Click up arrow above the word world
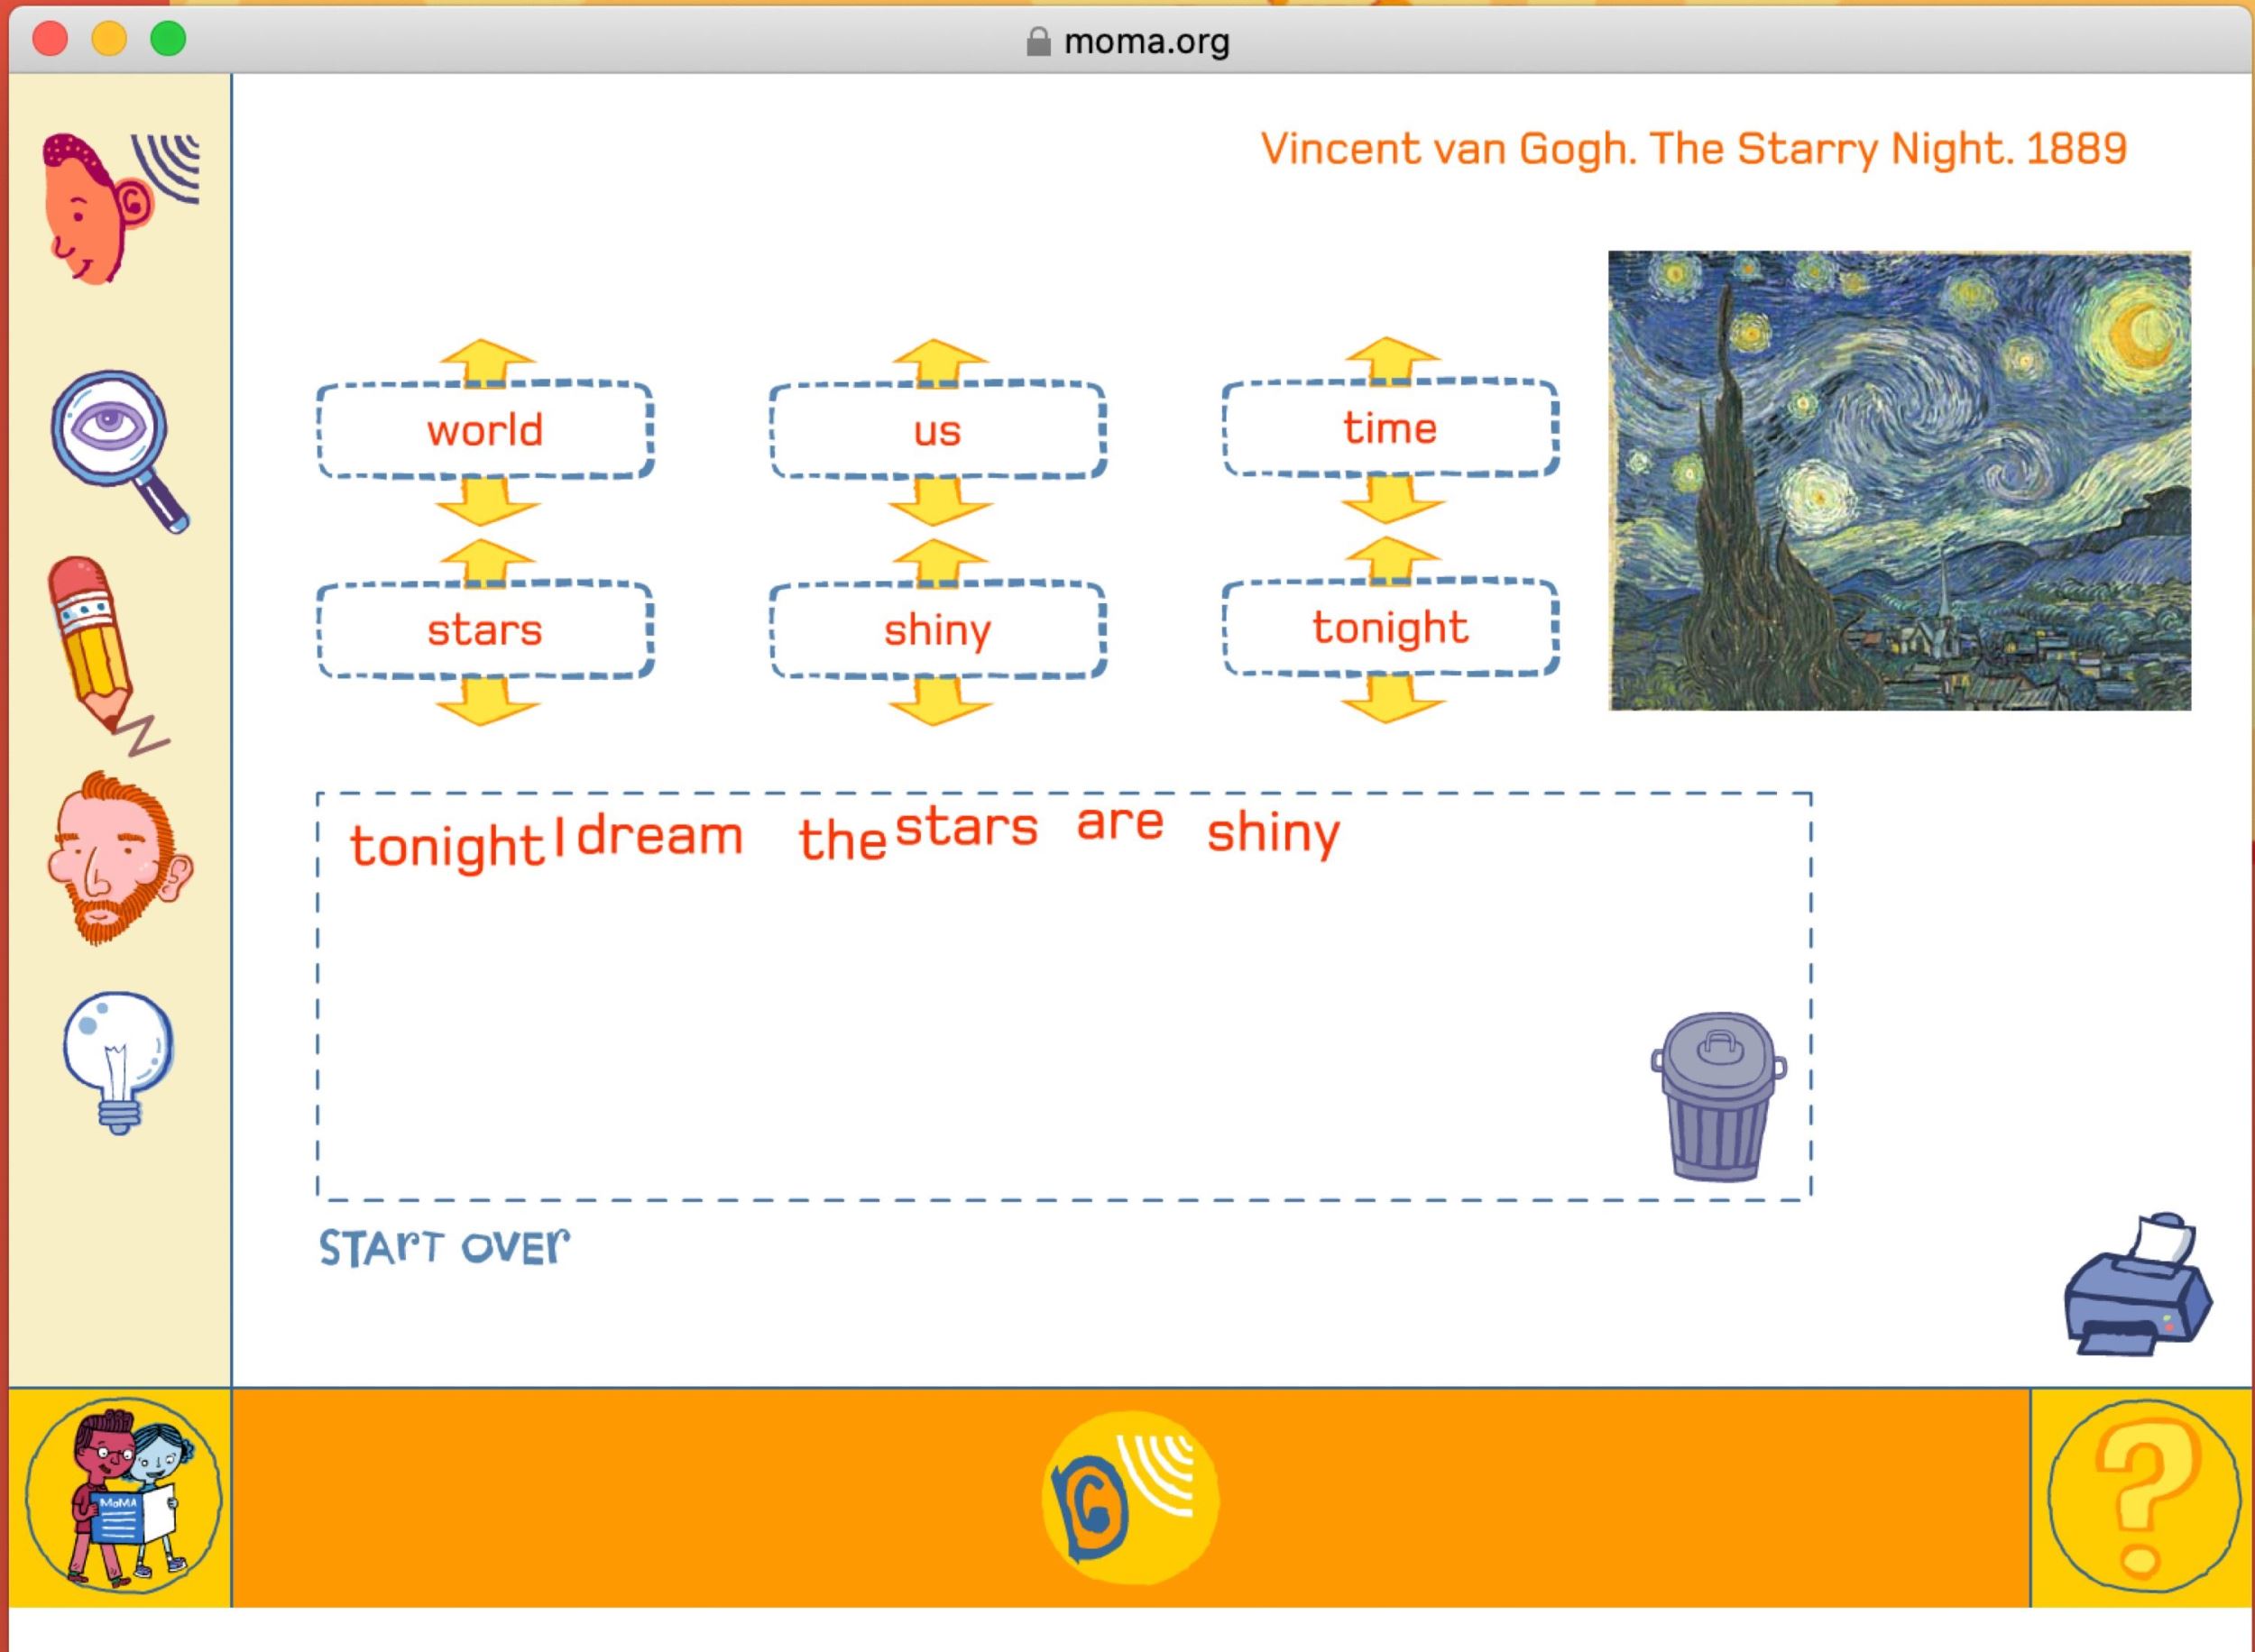Viewport: 2255px width, 1652px height. pos(487,359)
